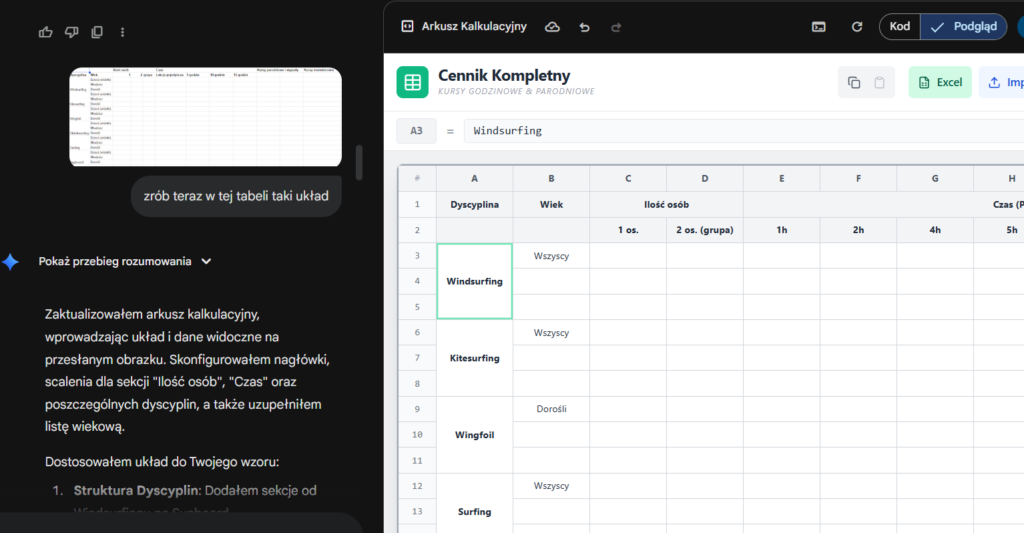This screenshot has width=1024, height=533.
Task: Click the thumbs up icon
Action: tap(45, 32)
